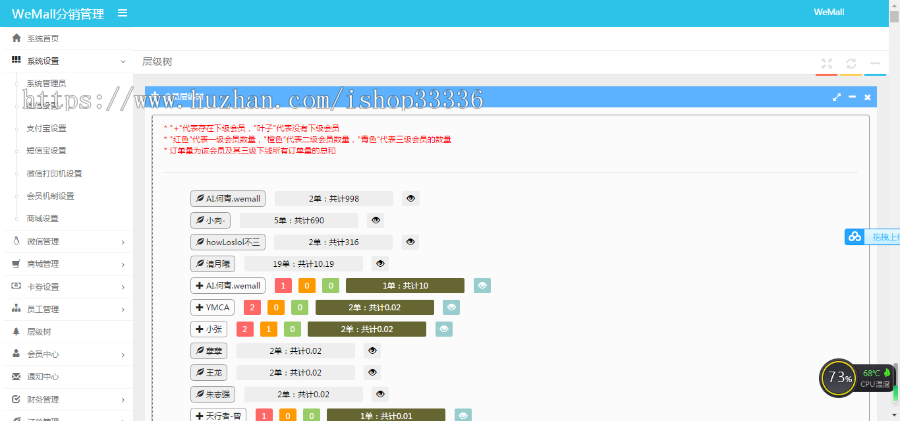Viewport: 900px width, 421px height.
Task: Minimize the blue inner panel
Action: tap(852, 97)
